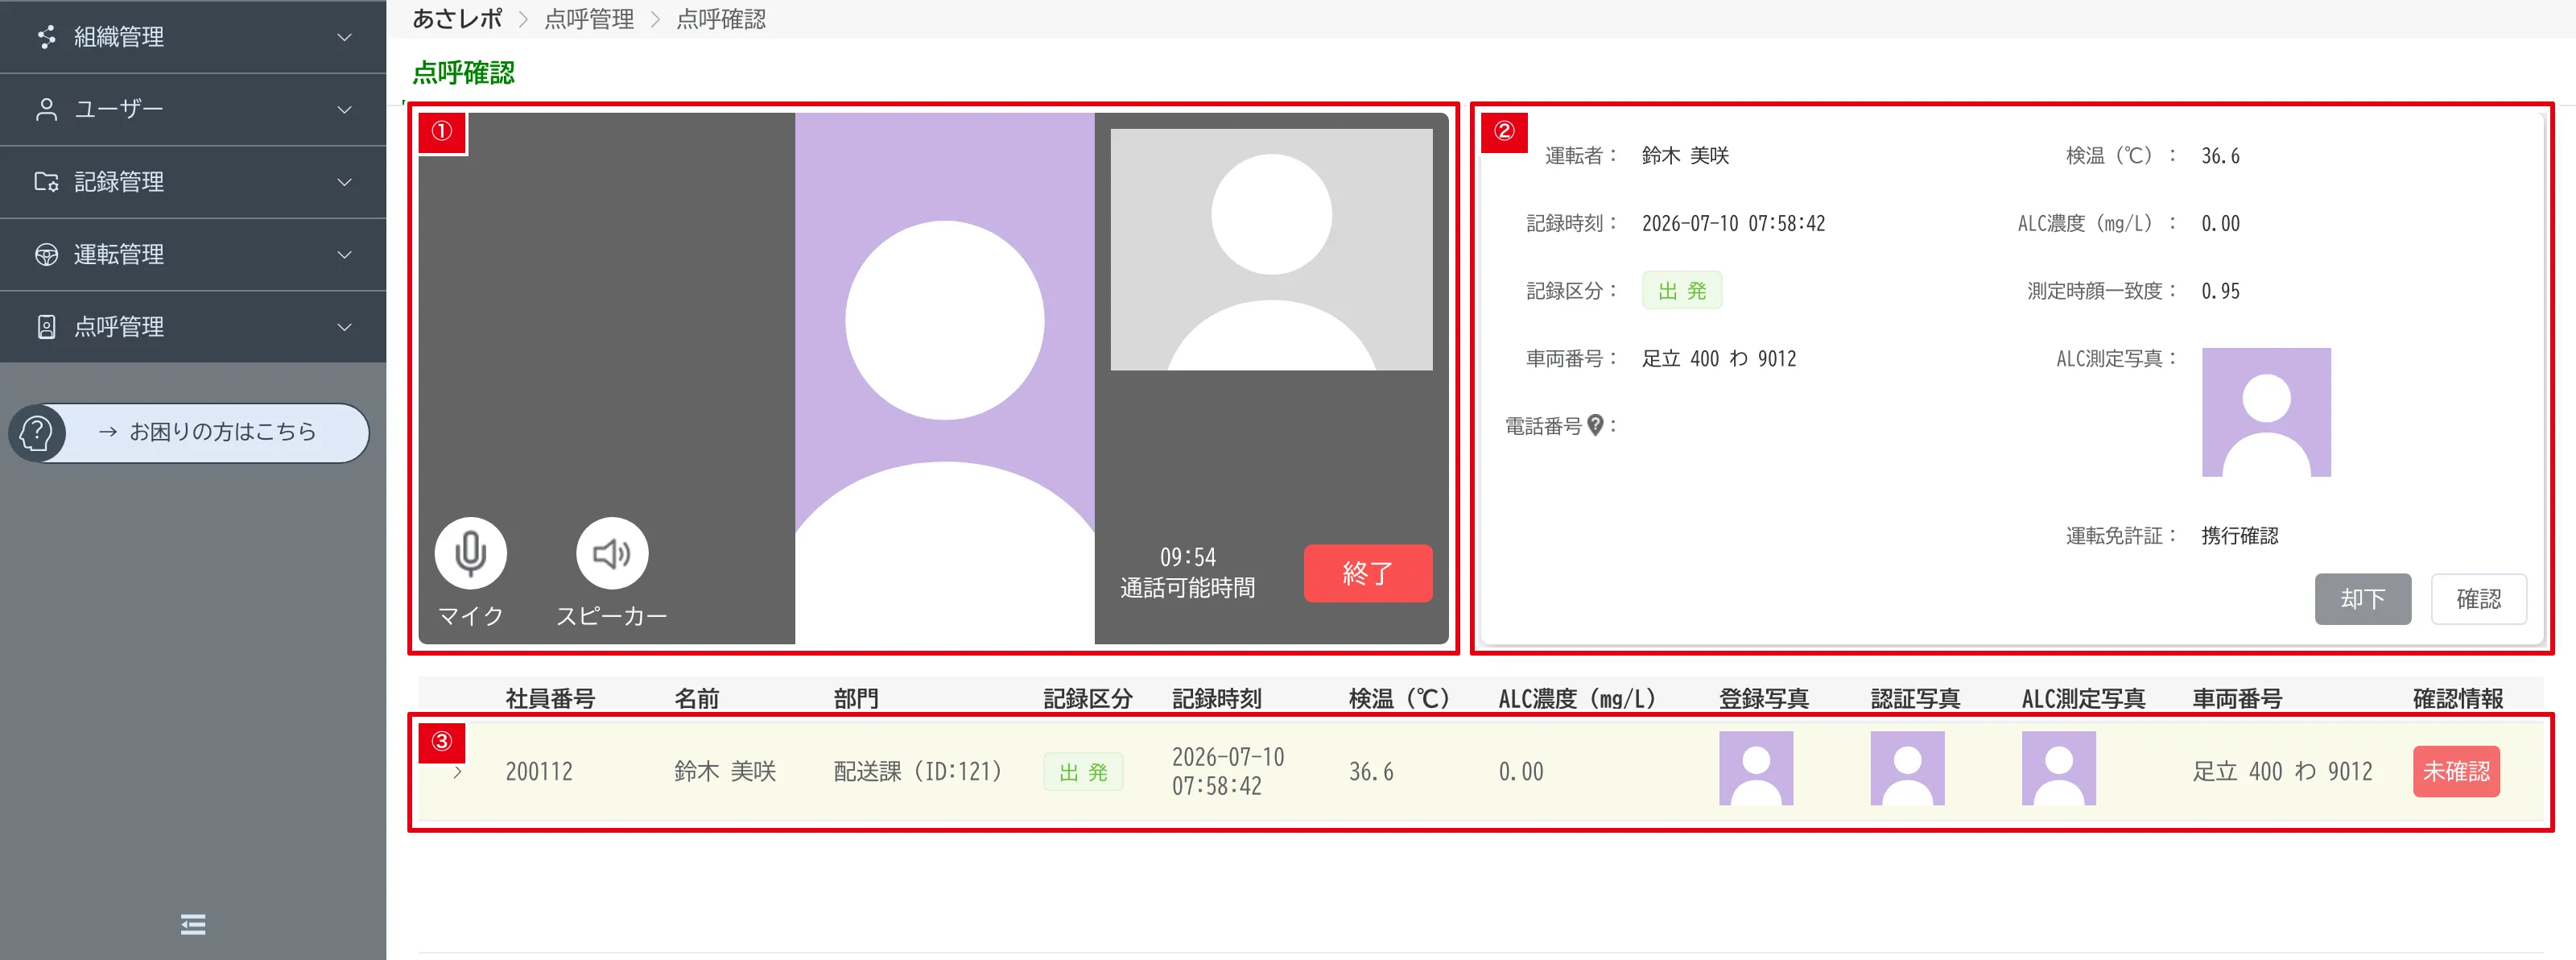This screenshot has width=2576, height=960.
Task: Click the 確認 confirm button
Action: [x=2478, y=599]
